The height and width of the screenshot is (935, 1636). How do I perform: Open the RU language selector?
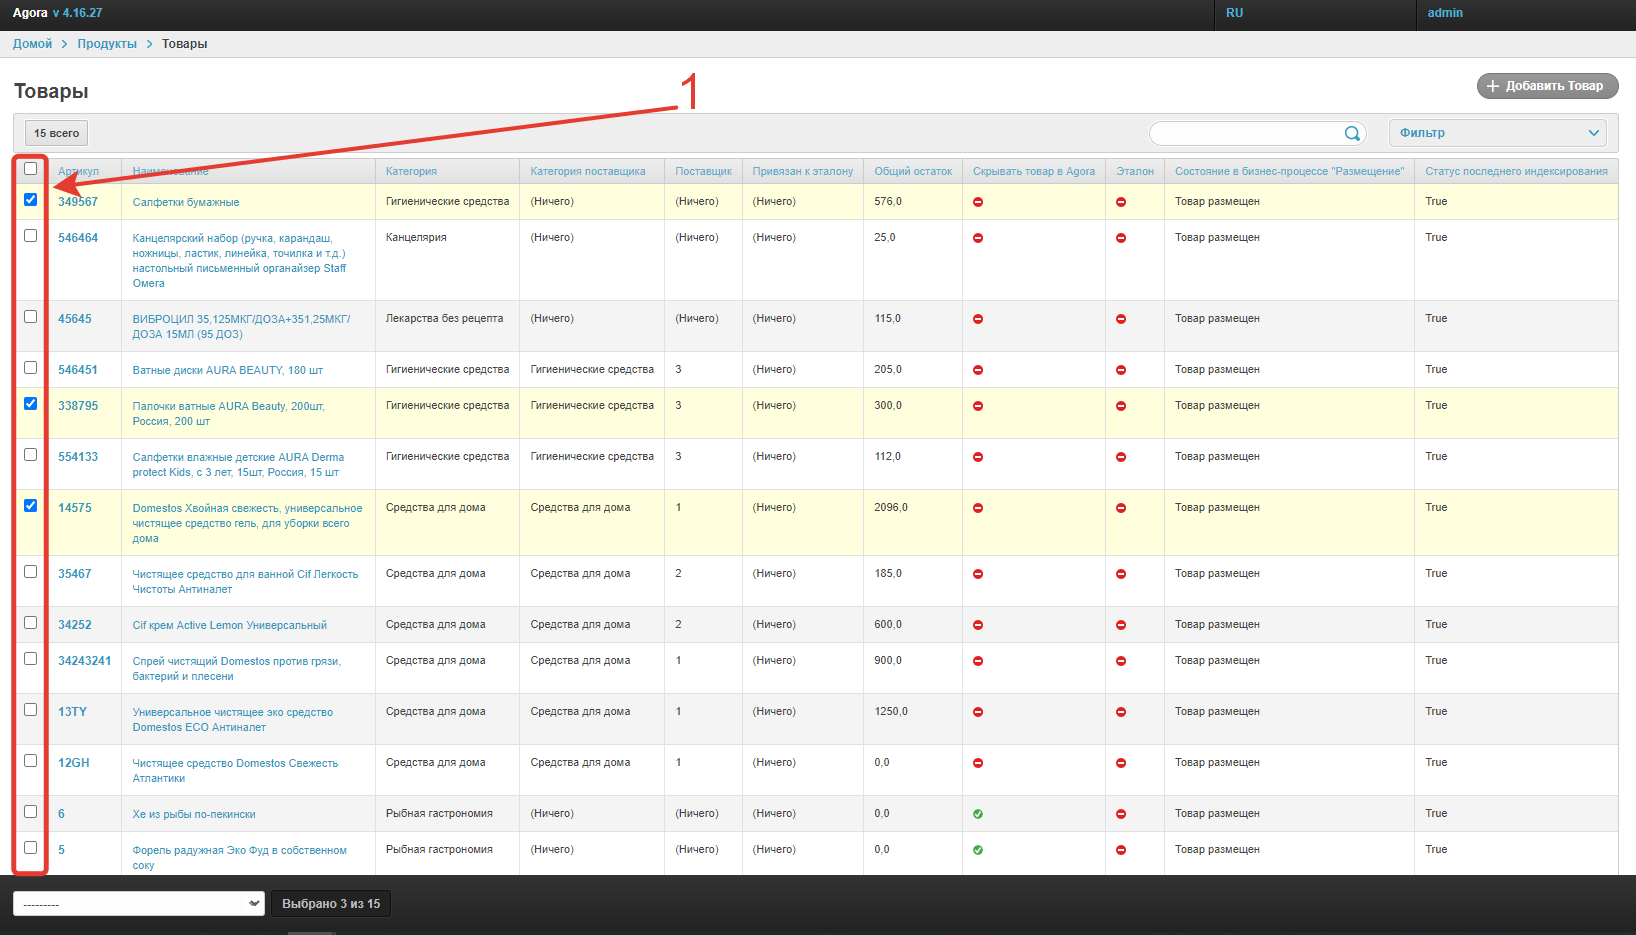1235,13
